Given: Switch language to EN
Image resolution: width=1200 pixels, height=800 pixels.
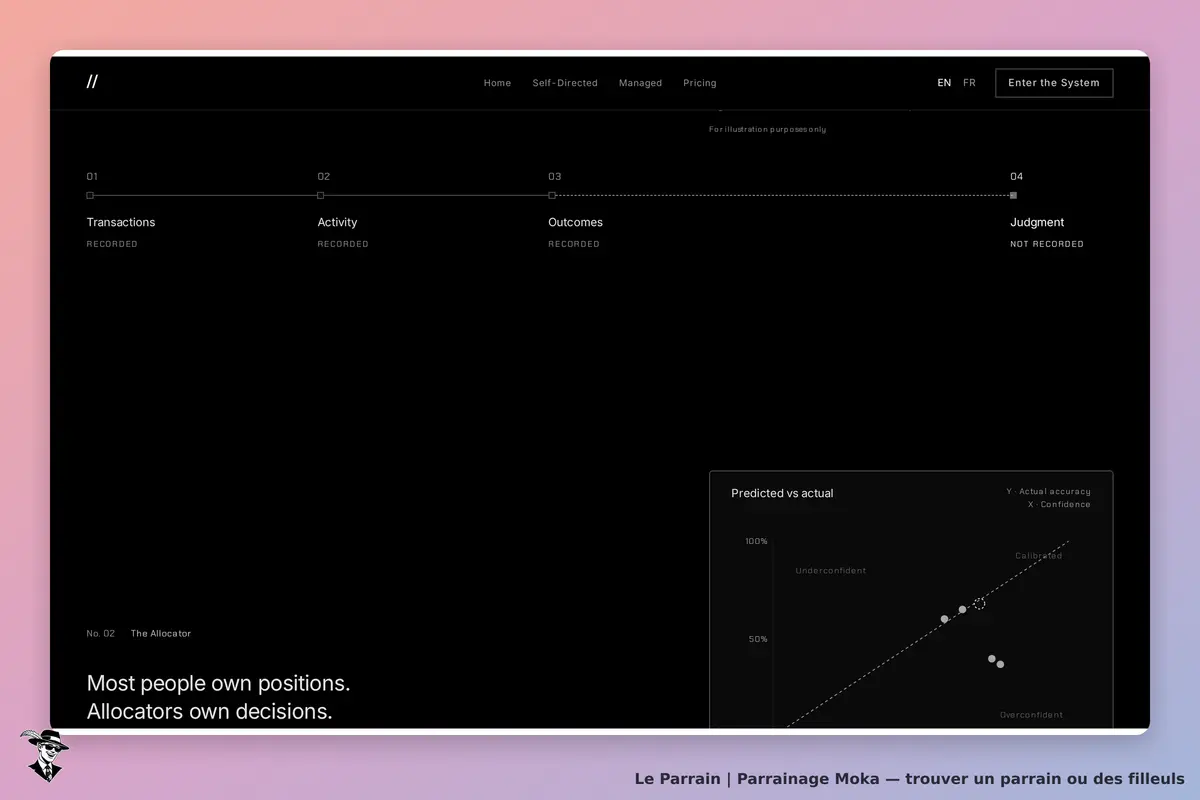Looking at the screenshot, I should pyautogui.click(x=944, y=83).
